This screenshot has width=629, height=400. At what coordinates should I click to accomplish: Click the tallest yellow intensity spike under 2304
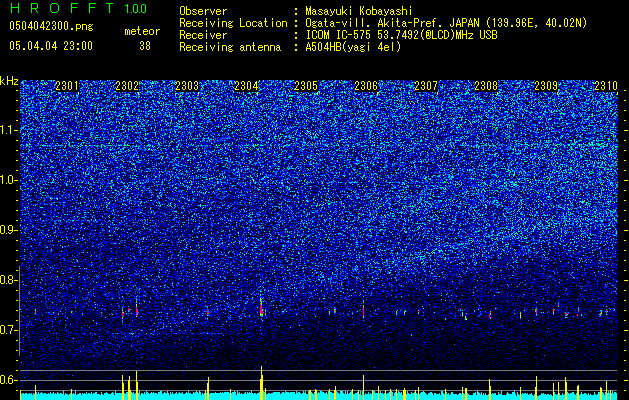261,383
